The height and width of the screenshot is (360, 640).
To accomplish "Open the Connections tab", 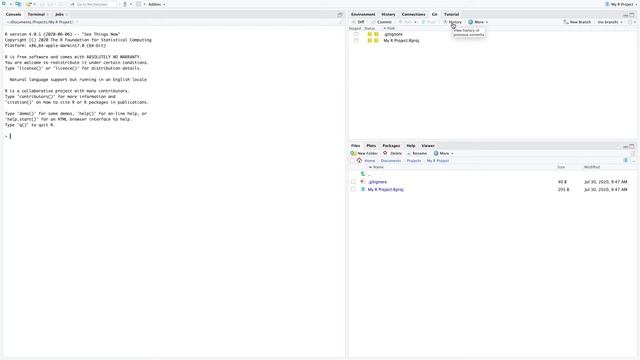I will click(413, 14).
